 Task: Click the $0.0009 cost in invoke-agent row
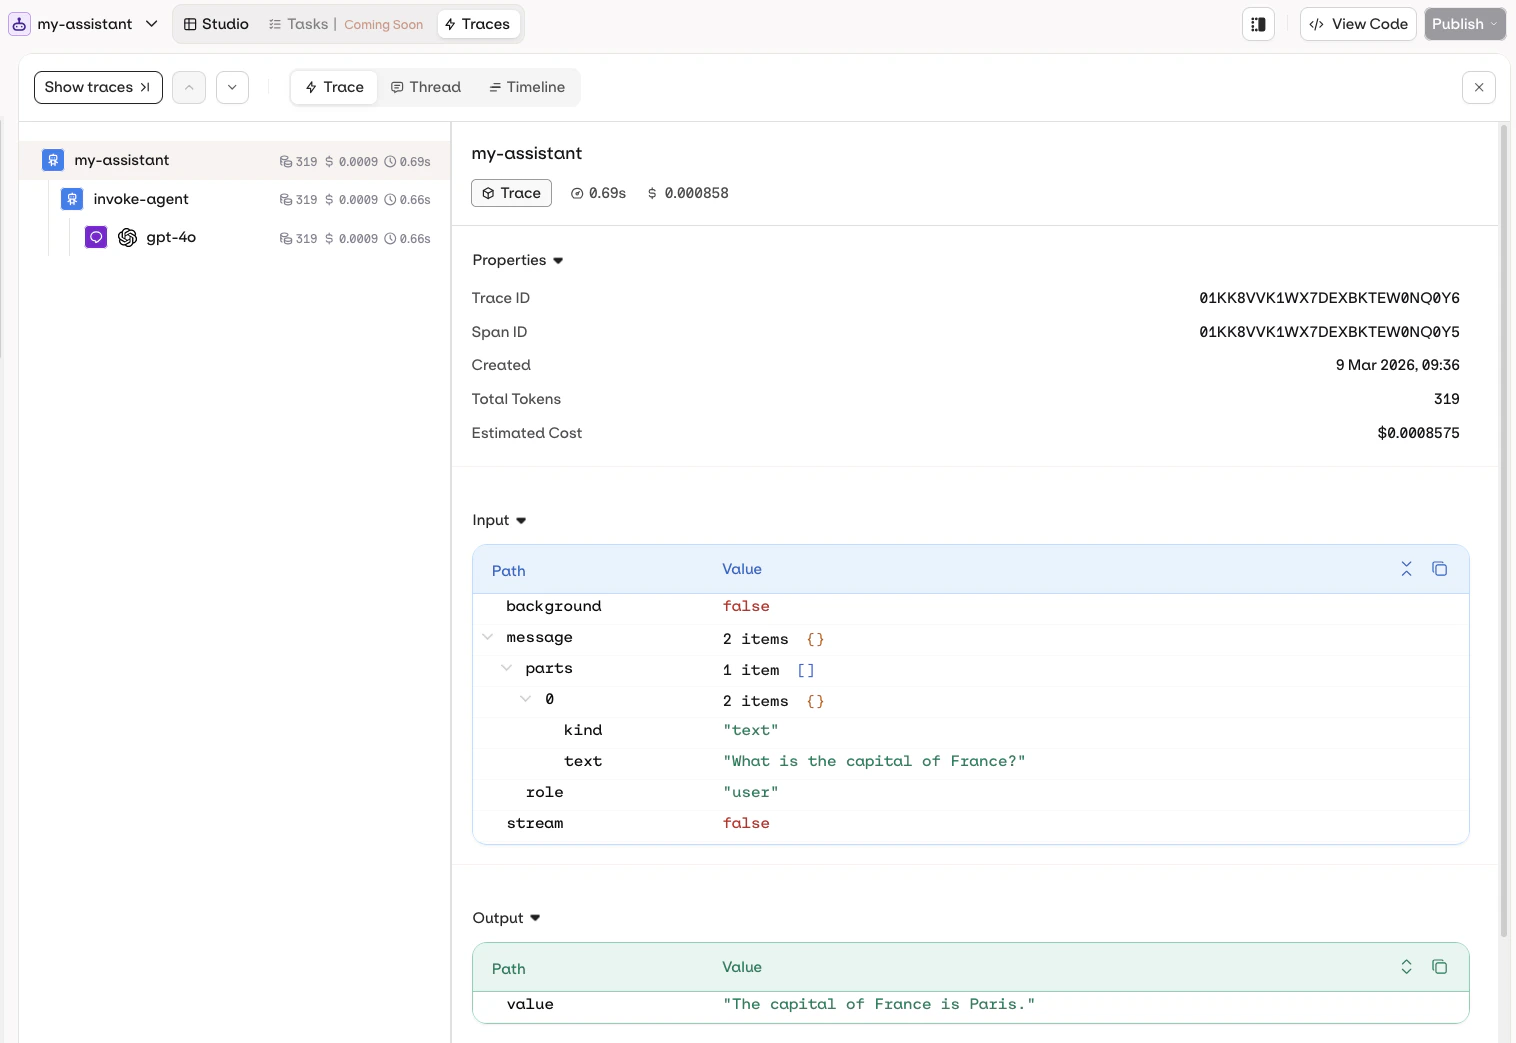352,200
